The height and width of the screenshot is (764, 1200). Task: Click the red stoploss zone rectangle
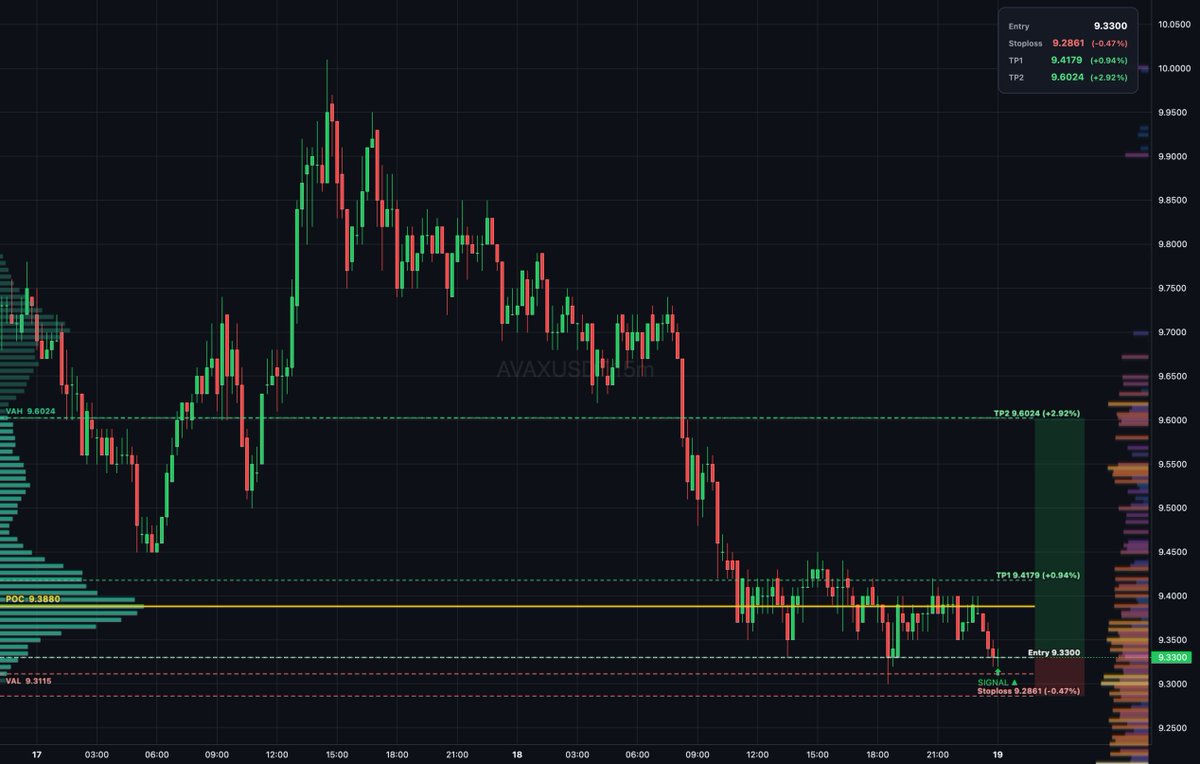1059,676
